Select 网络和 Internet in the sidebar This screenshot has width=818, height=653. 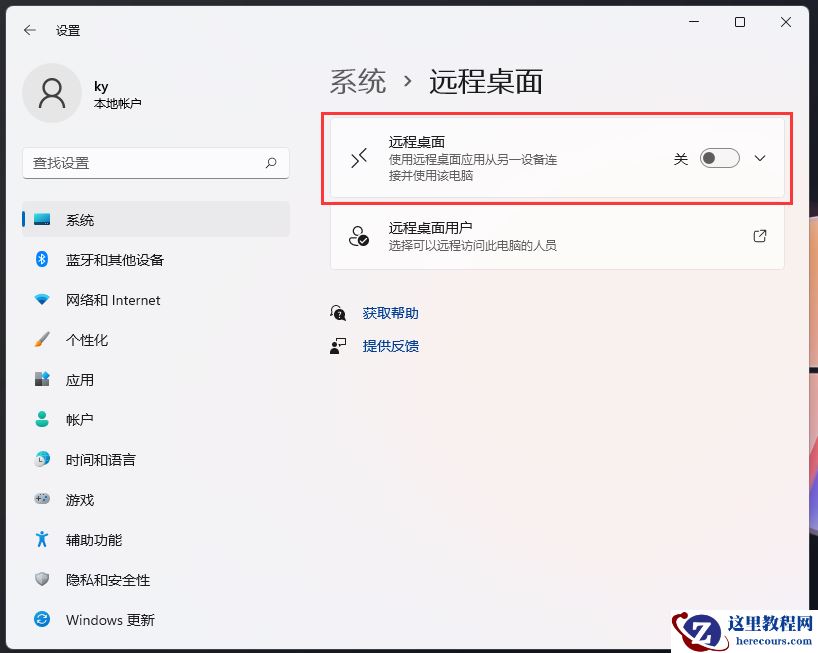[x=110, y=300]
